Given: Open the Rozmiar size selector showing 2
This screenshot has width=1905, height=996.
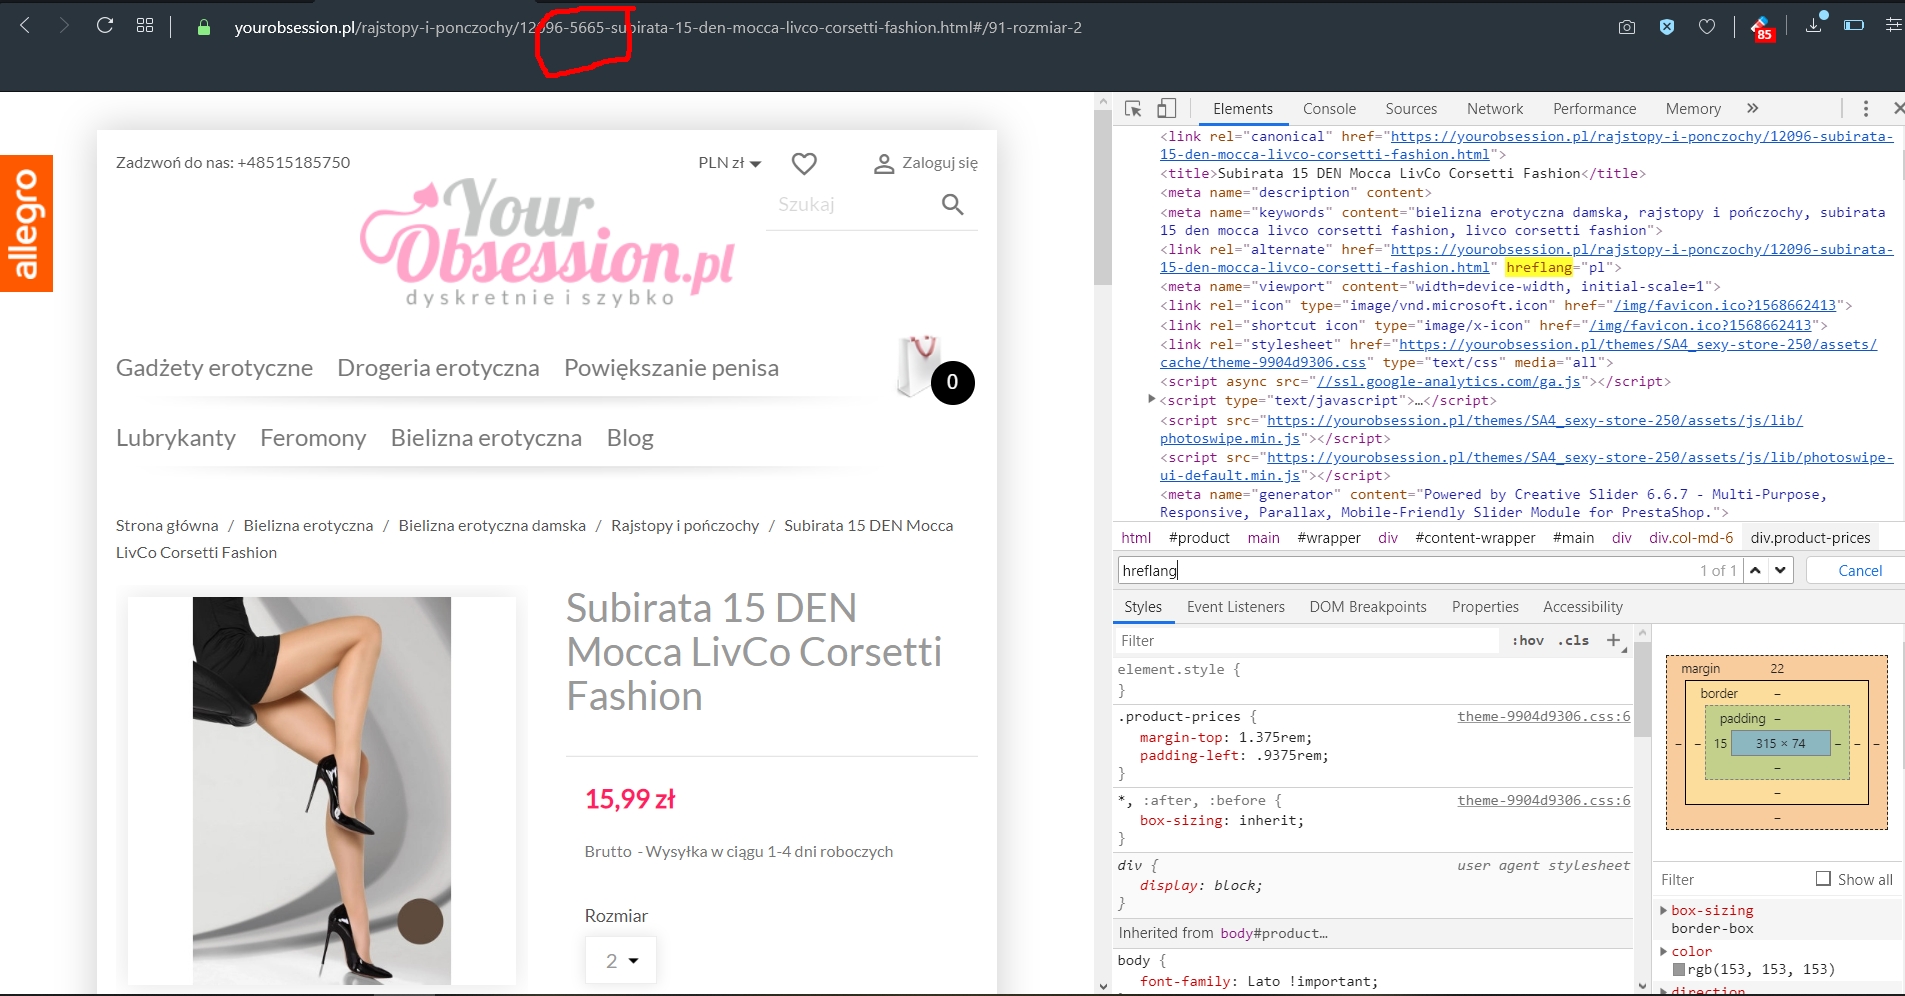Looking at the screenshot, I should (x=620, y=959).
